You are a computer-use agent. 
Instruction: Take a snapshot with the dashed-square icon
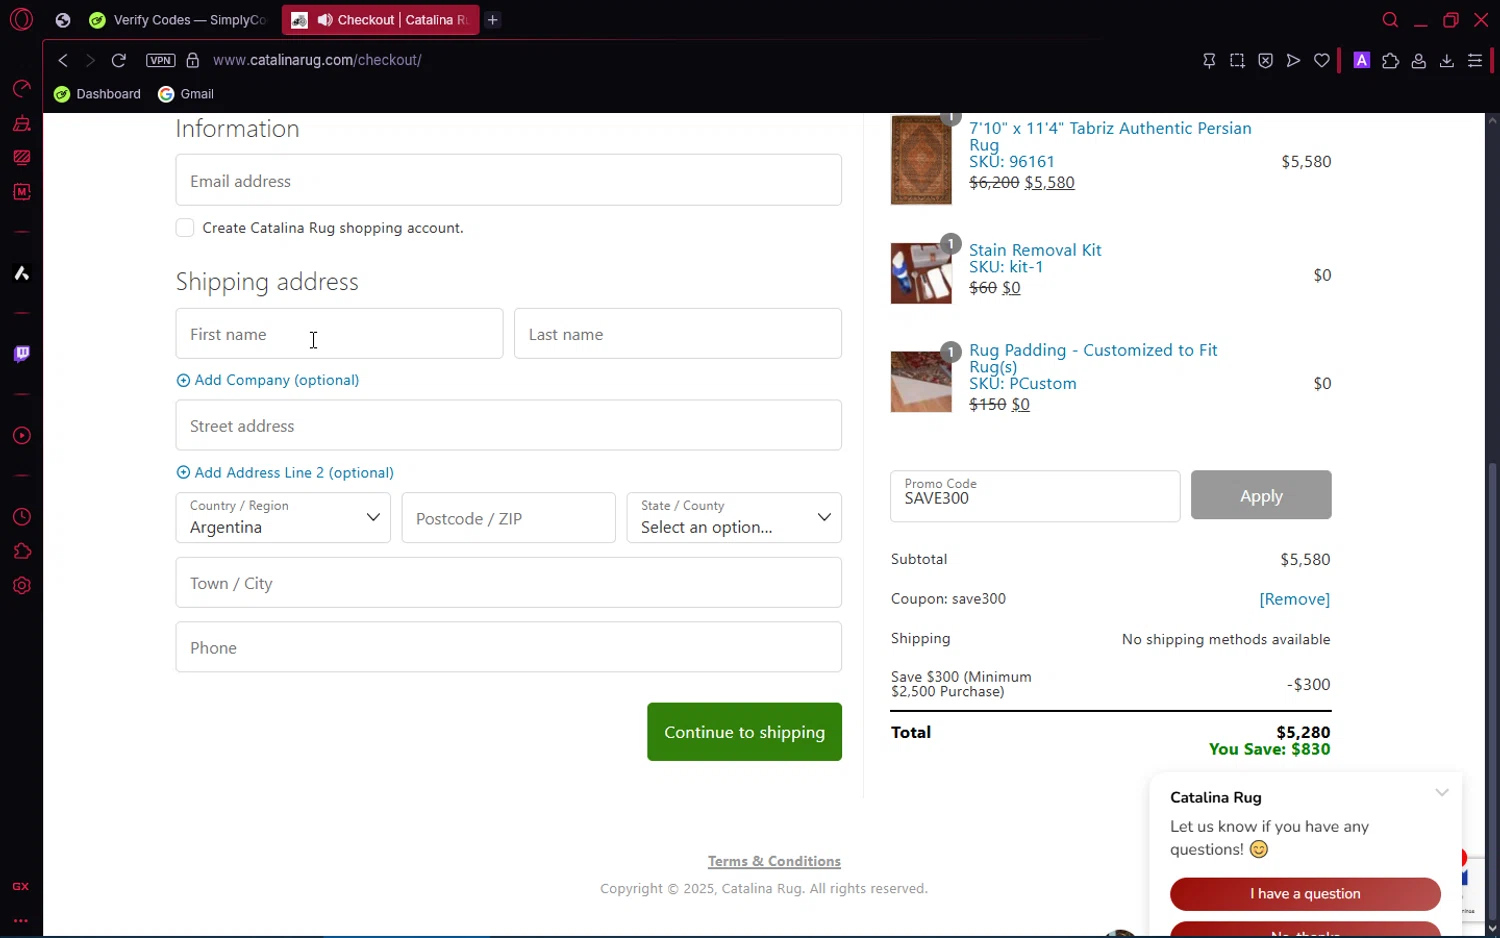pos(1237,61)
